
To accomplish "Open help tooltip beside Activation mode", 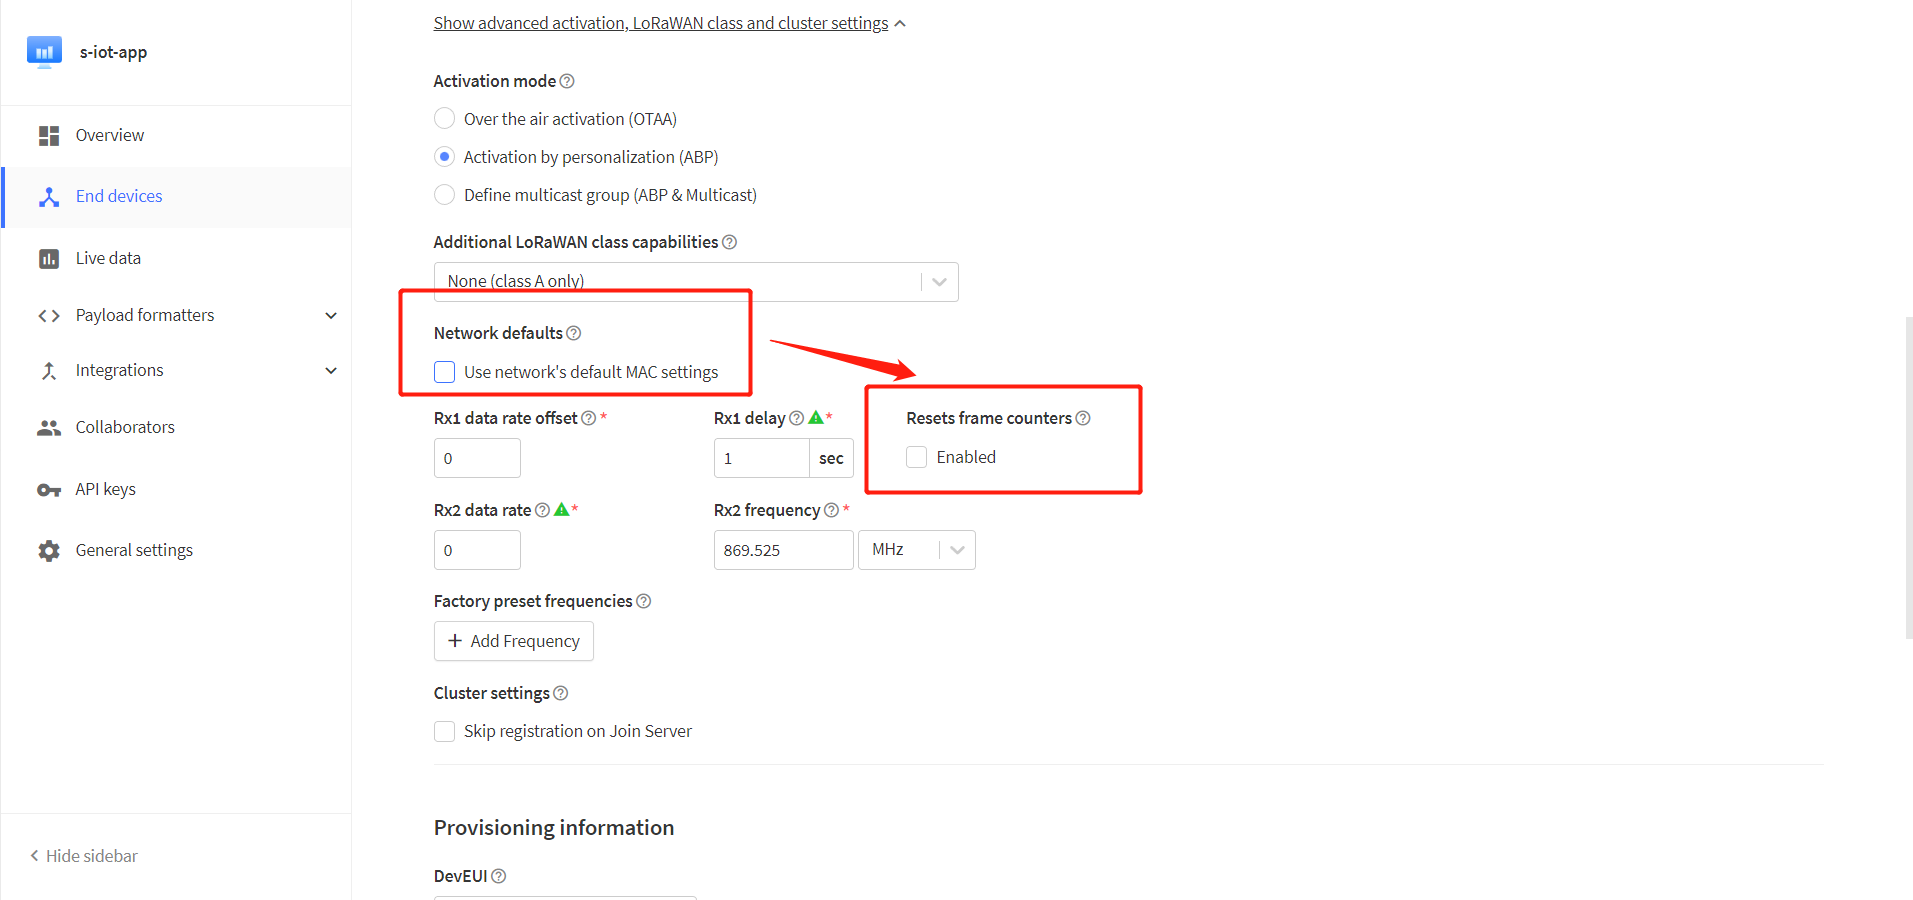I will (x=567, y=81).
